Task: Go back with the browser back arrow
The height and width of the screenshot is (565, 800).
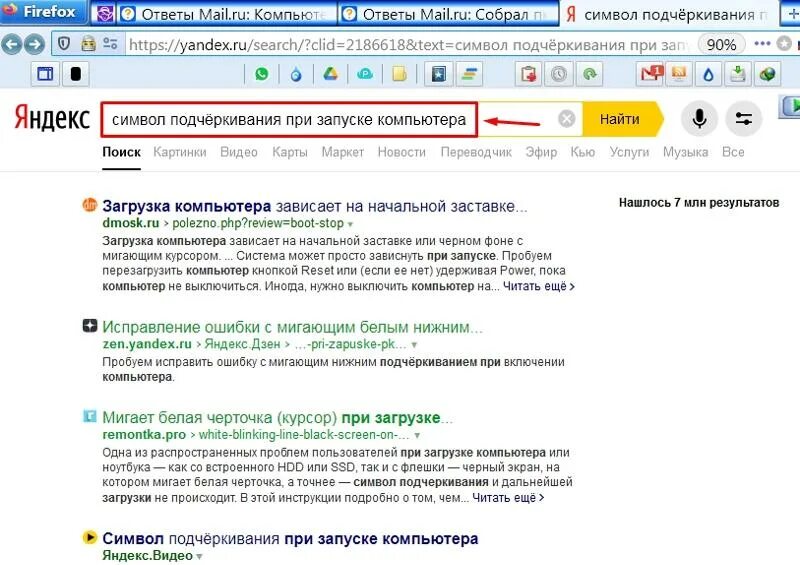Action: 12,44
